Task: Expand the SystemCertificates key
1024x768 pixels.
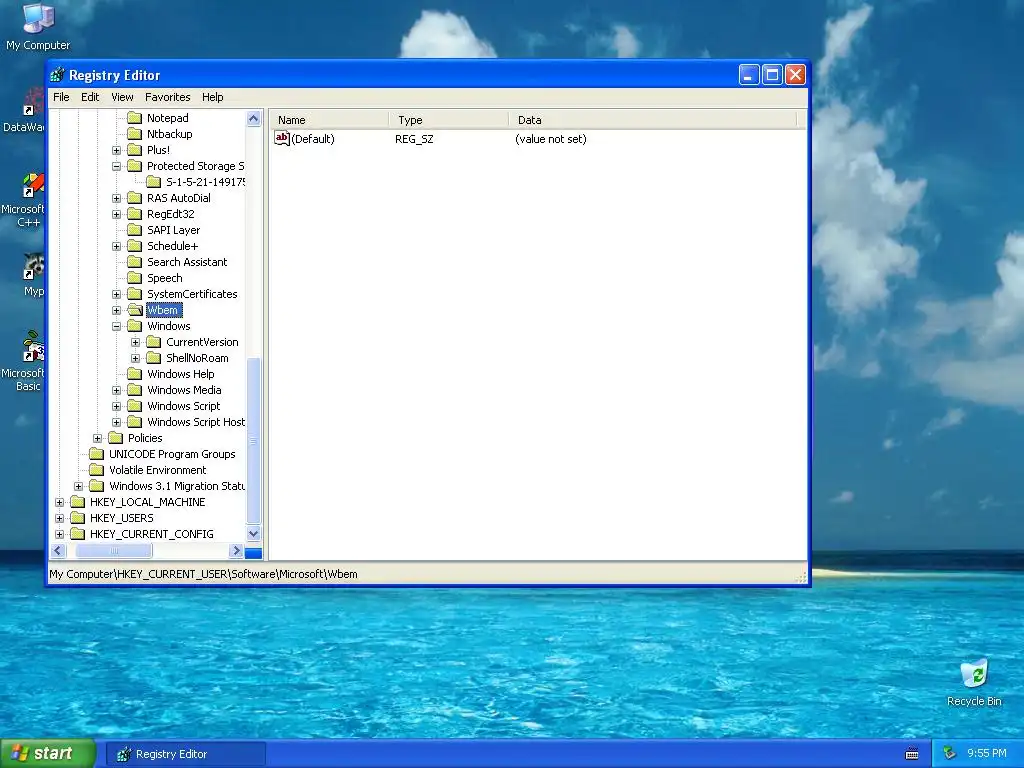Action: tap(116, 295)
